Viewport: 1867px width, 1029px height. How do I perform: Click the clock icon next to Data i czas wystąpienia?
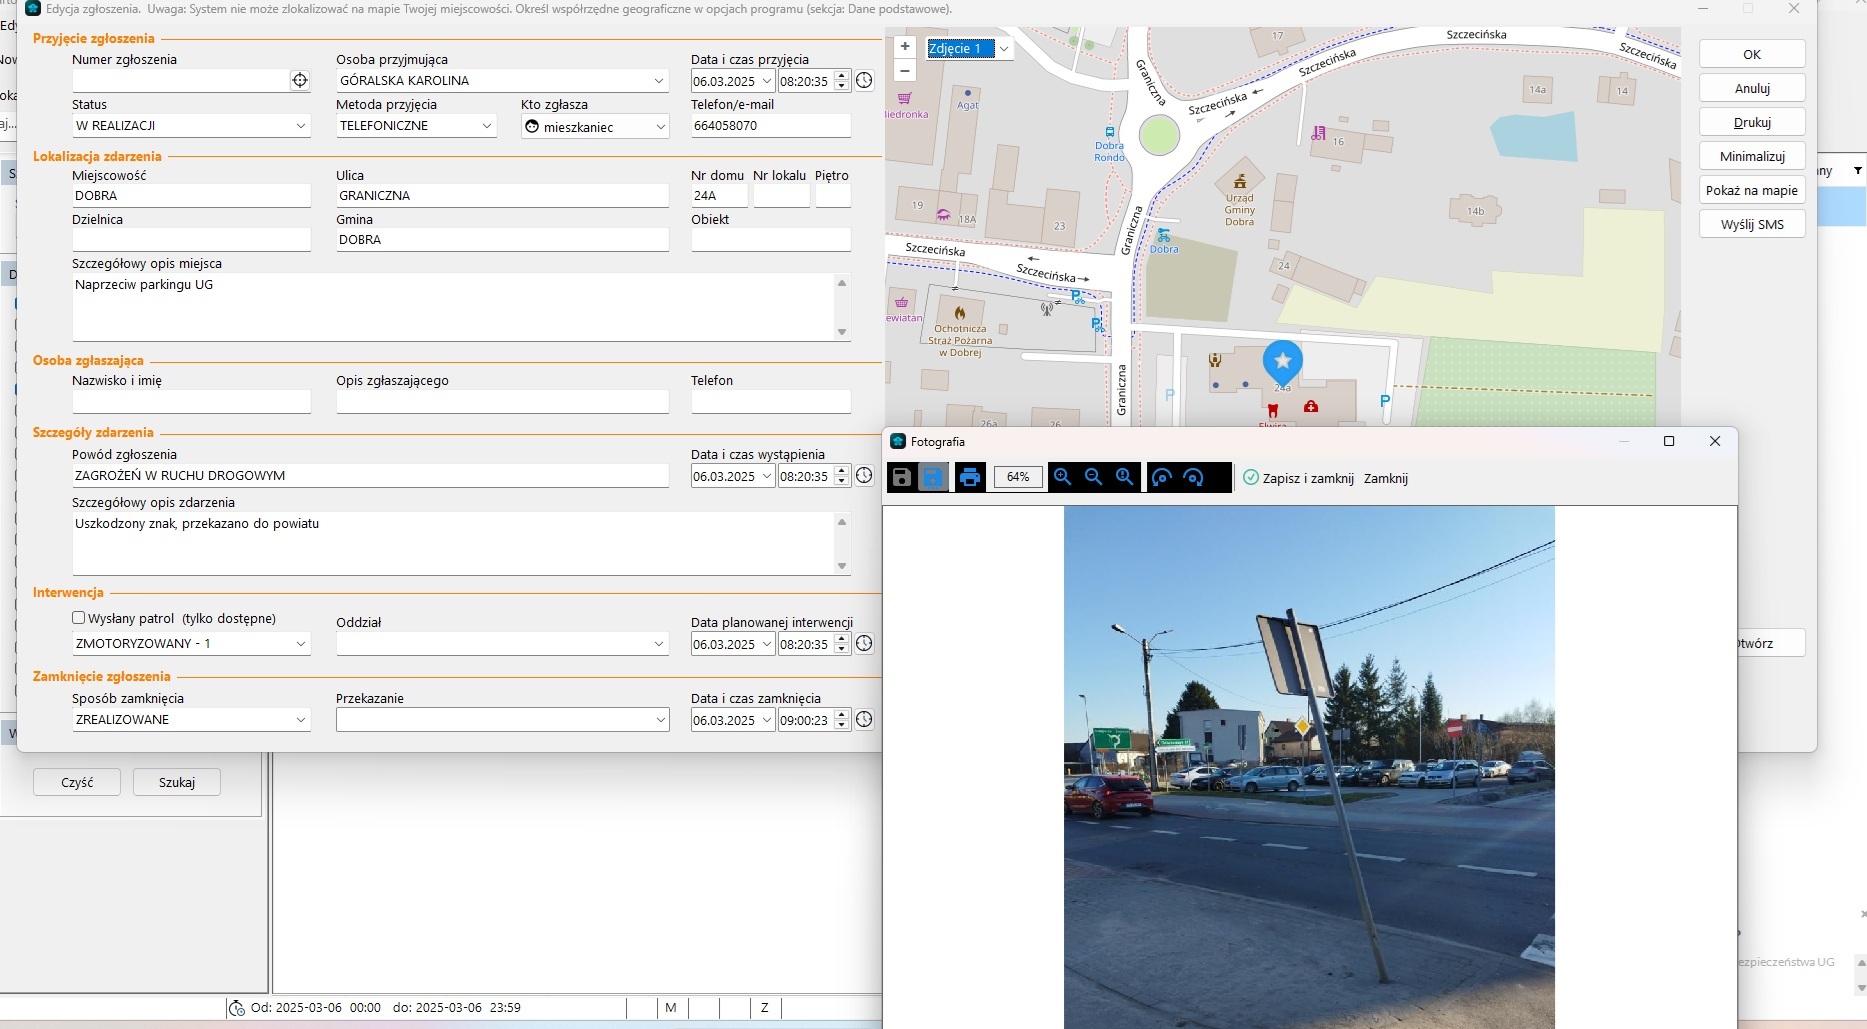pyautogui.click(x=865, y=475)
